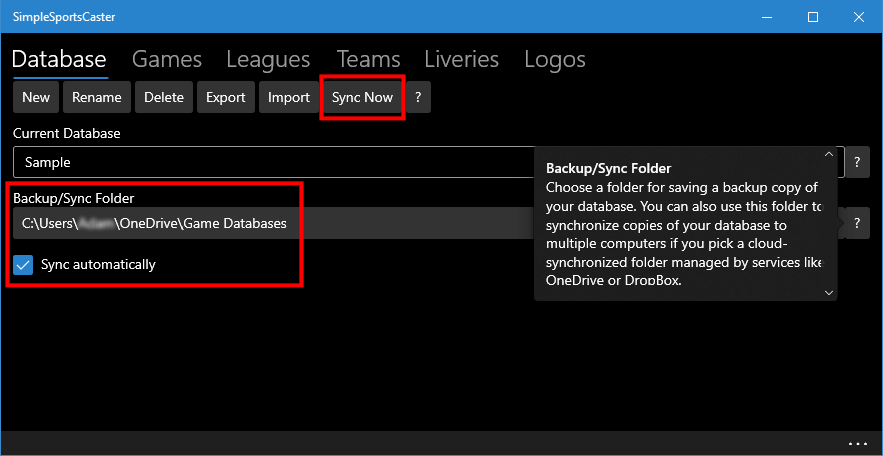Screen dimensions: 883x456
Task: Show help for Backup/Sync Folder
Action: point(857,223)
